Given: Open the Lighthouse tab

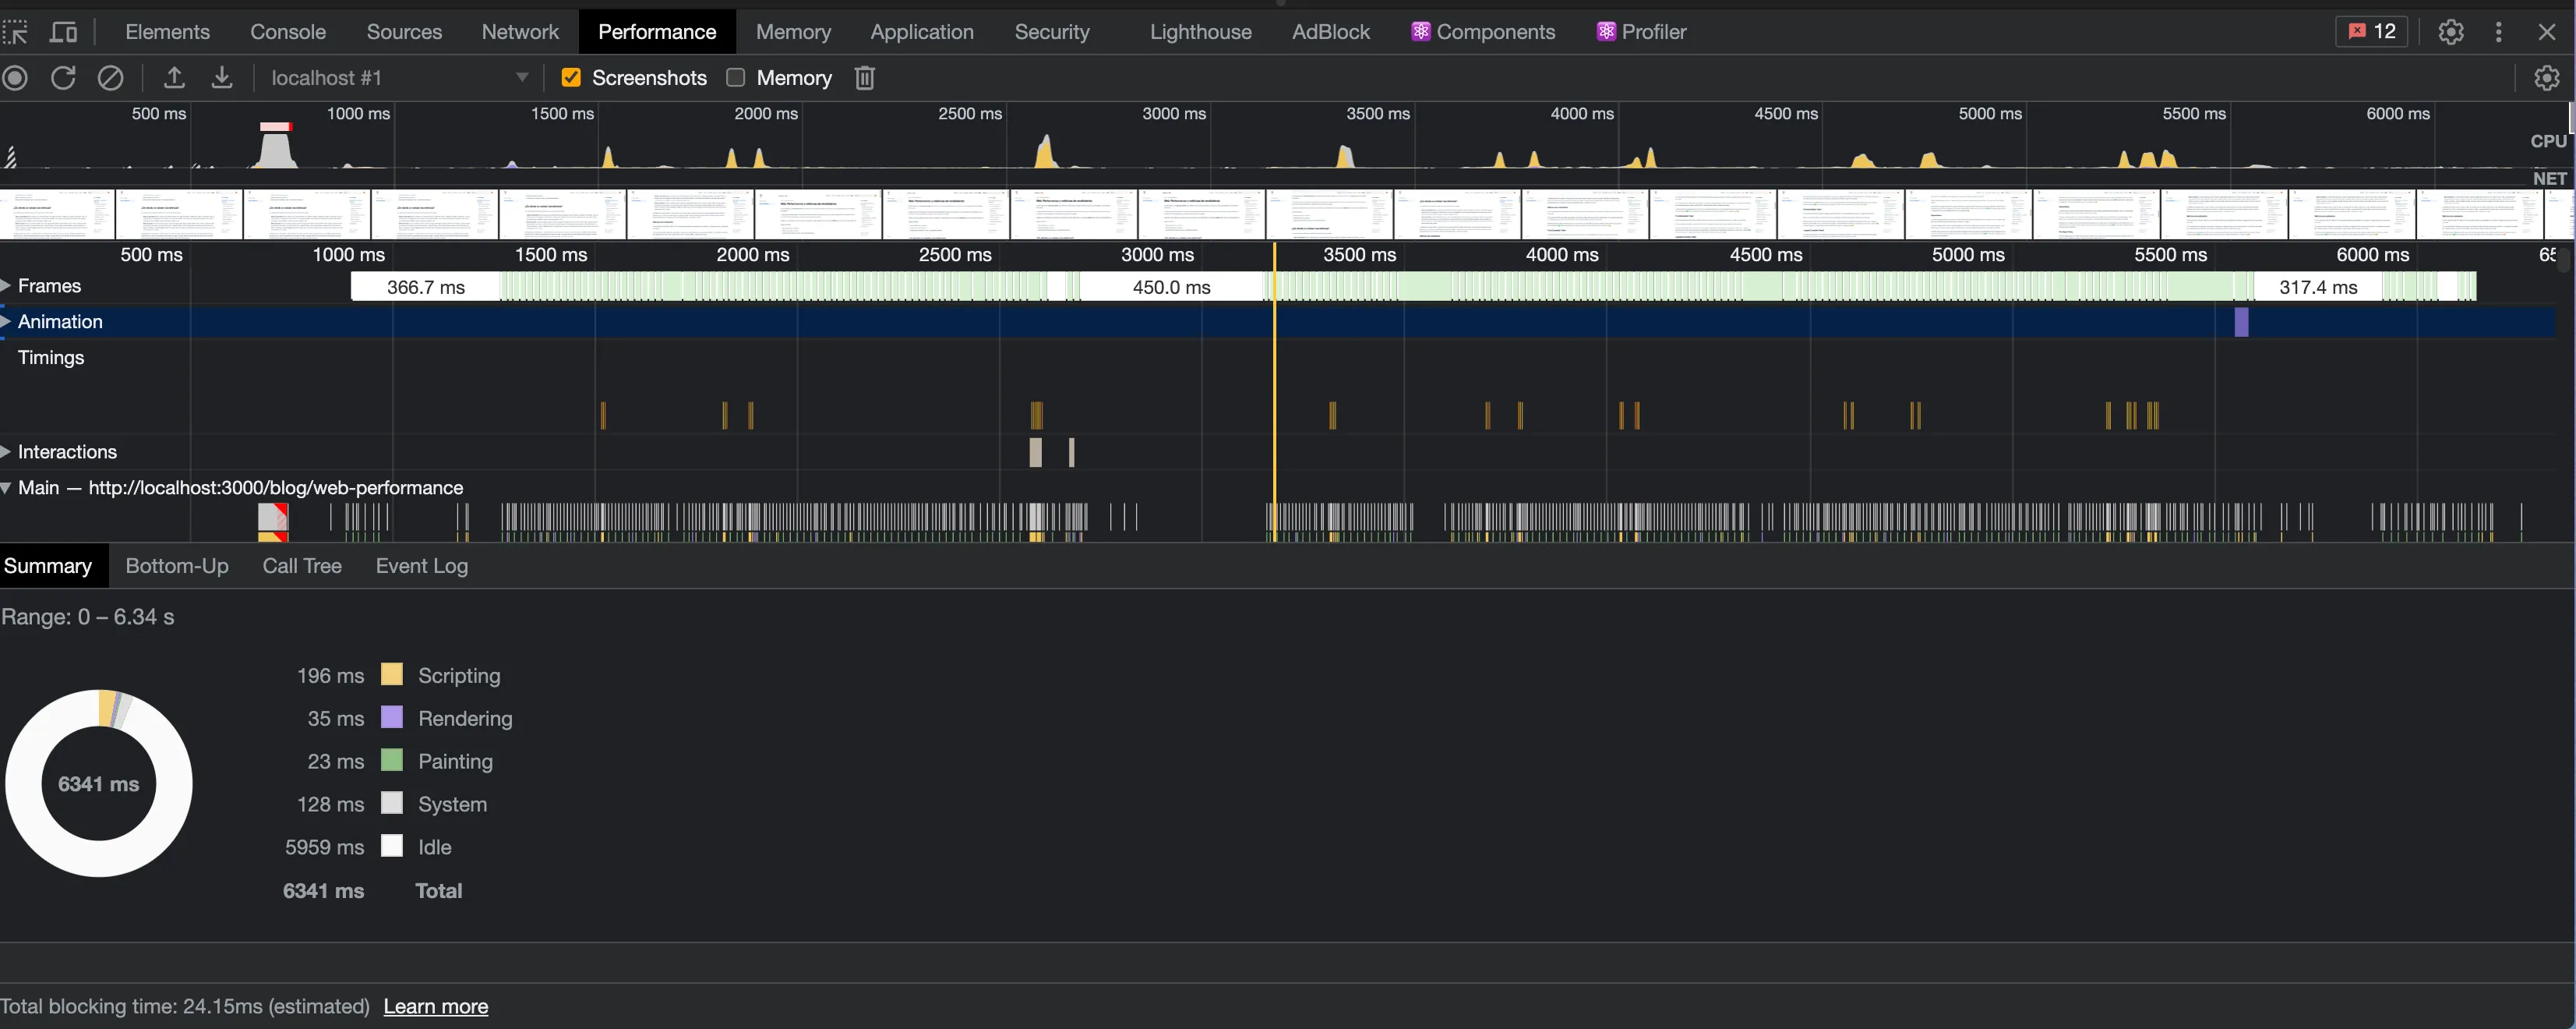Looking at the screenshot, I should click(1200, 32).
